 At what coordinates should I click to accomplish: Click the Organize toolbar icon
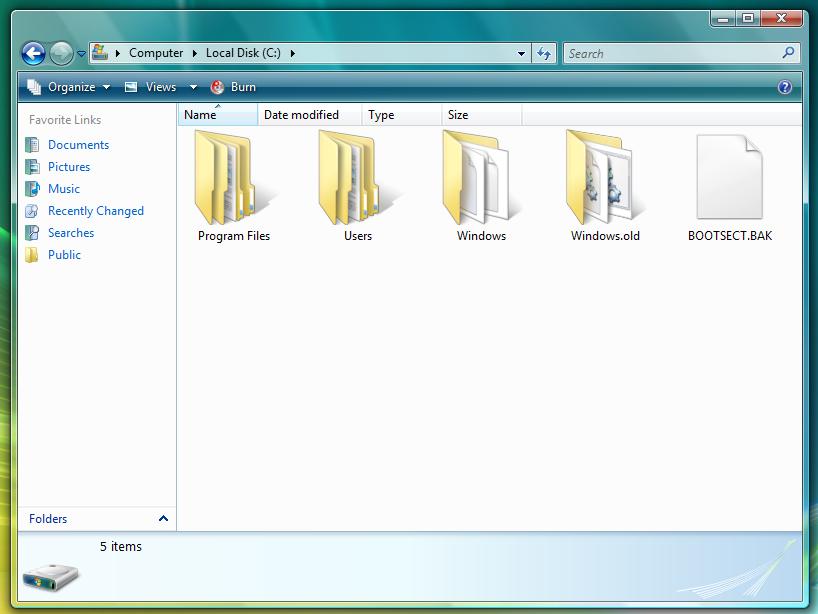coord(34,87)
